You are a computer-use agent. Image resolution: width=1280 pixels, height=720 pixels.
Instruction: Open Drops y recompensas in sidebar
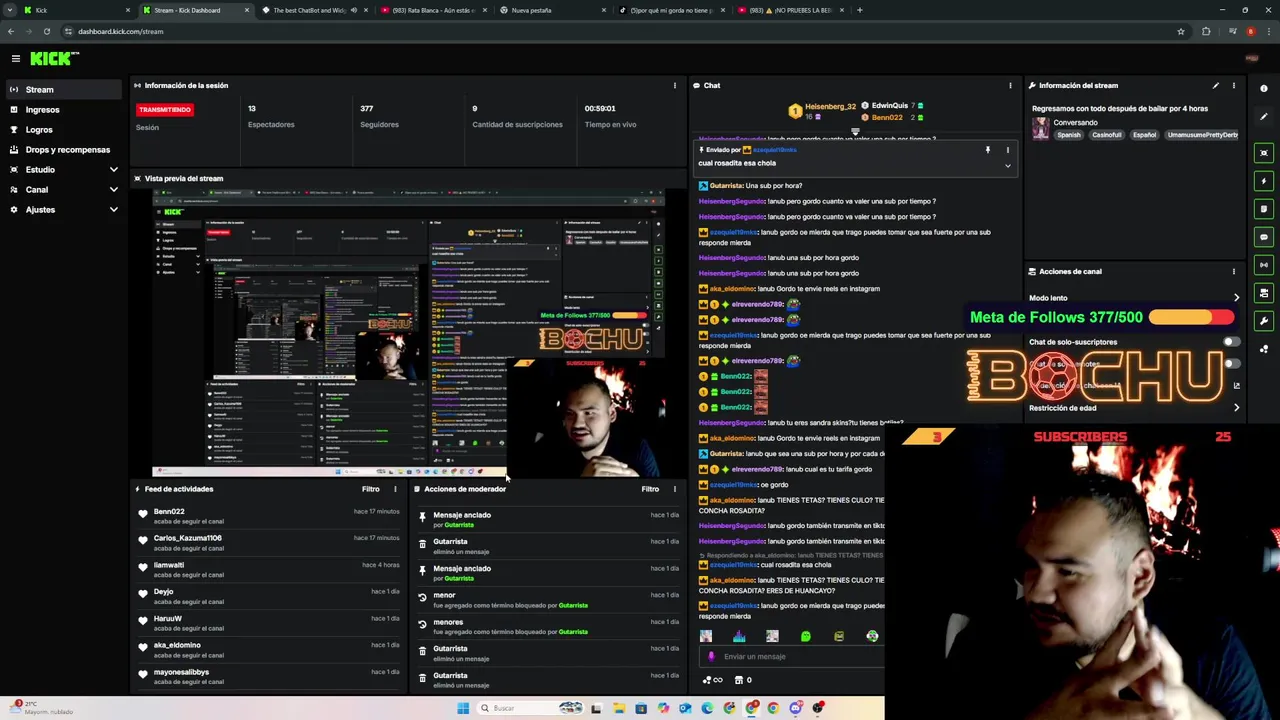coord(62,149)
